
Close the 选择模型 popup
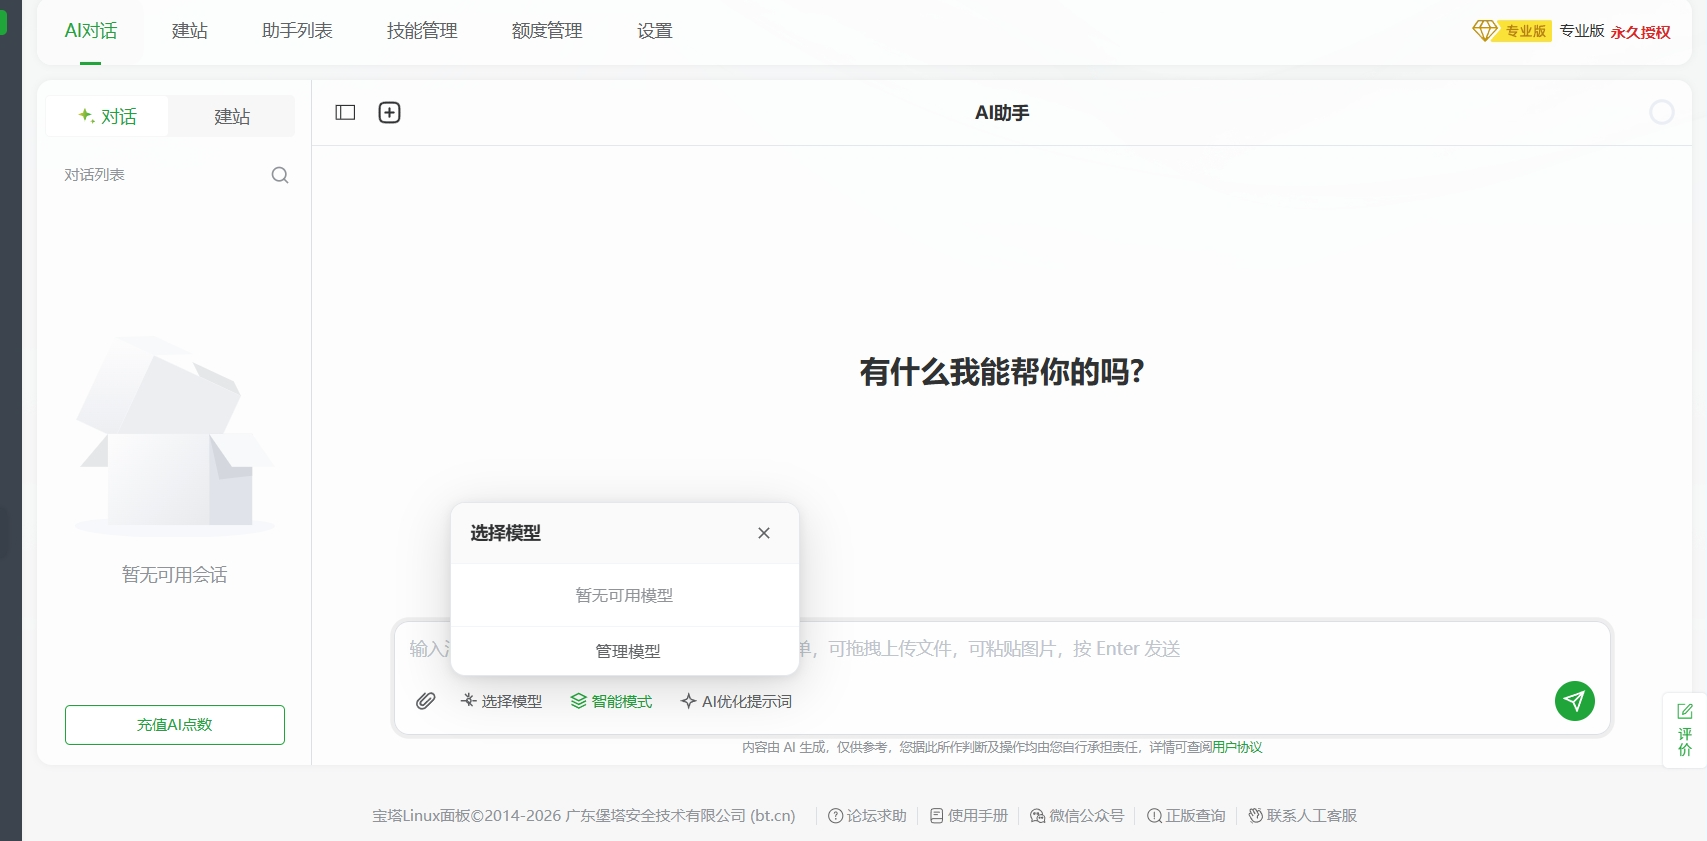[x=764, y=533]
